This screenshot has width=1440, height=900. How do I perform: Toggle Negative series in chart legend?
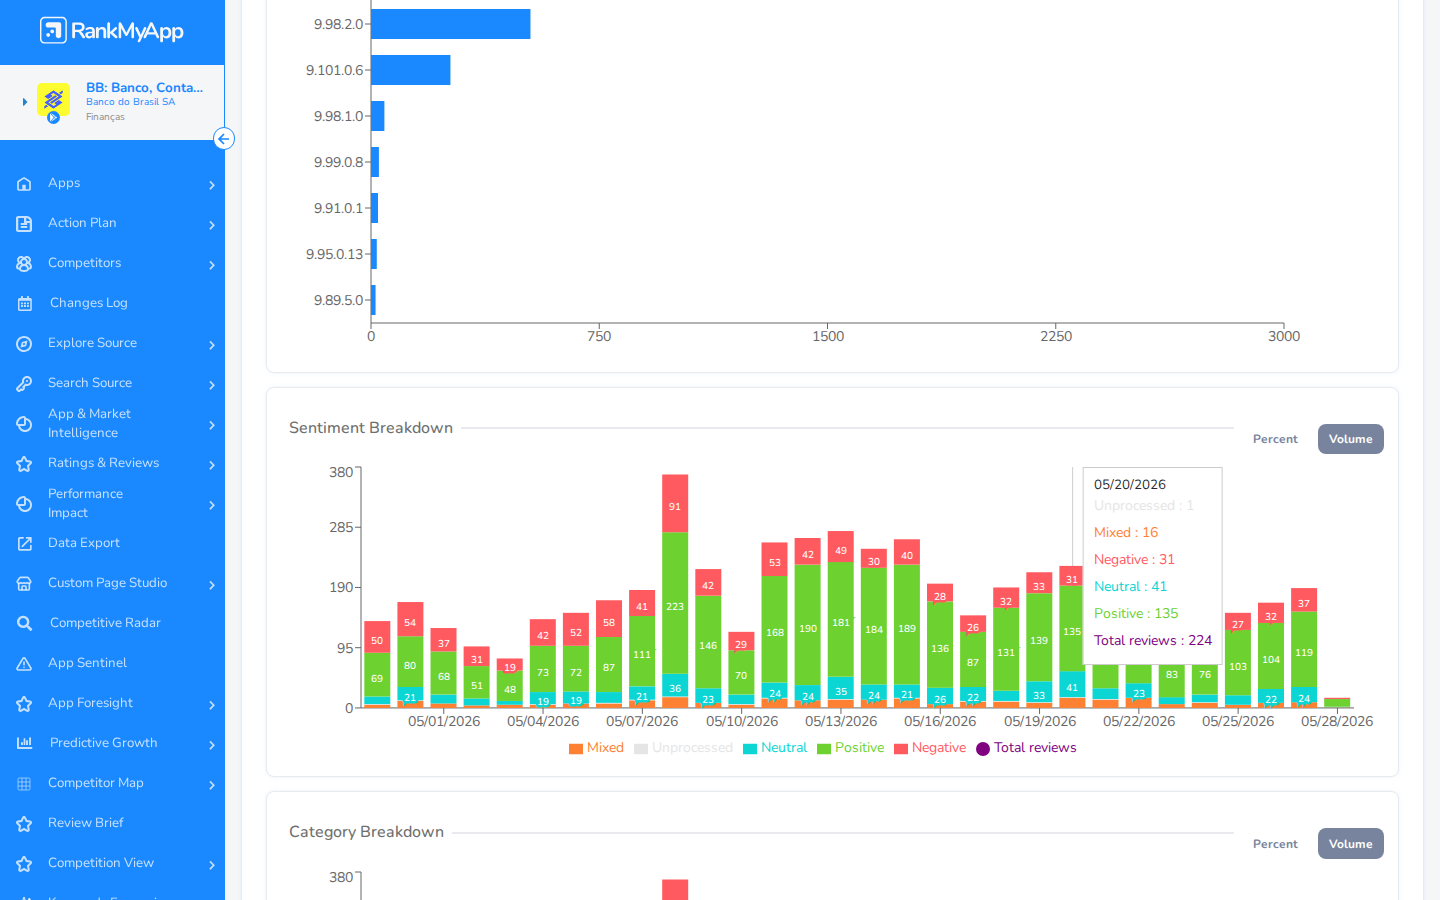click(x=930, y=748)
